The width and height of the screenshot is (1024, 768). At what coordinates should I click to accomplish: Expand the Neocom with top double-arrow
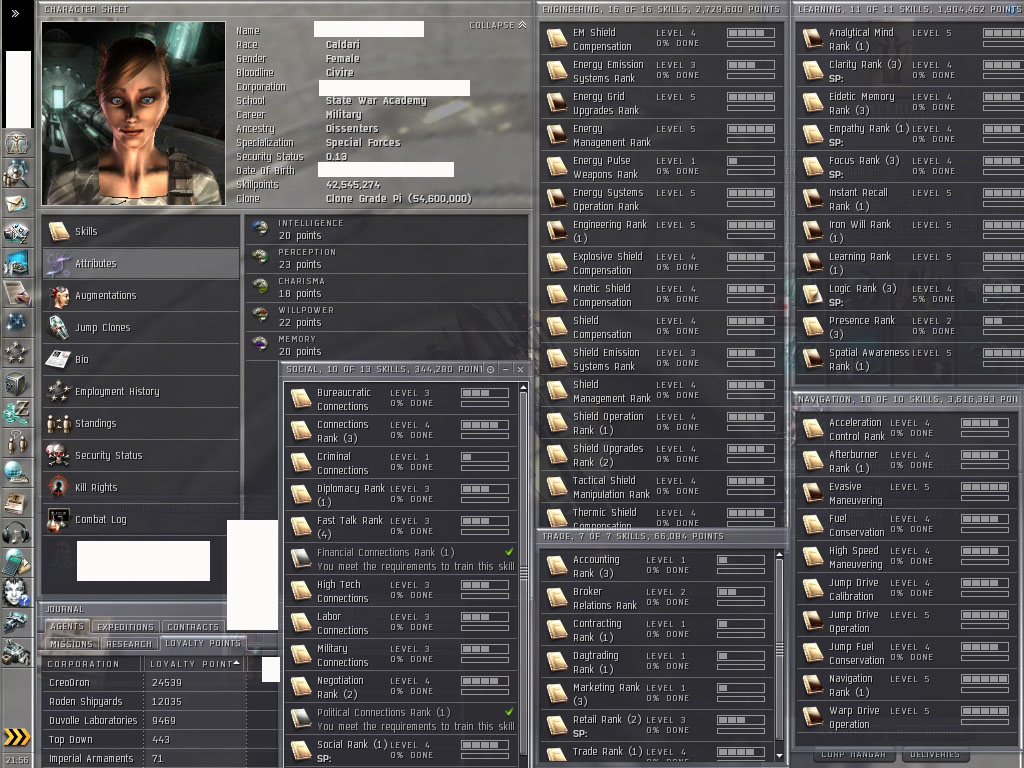coord(16,12)
